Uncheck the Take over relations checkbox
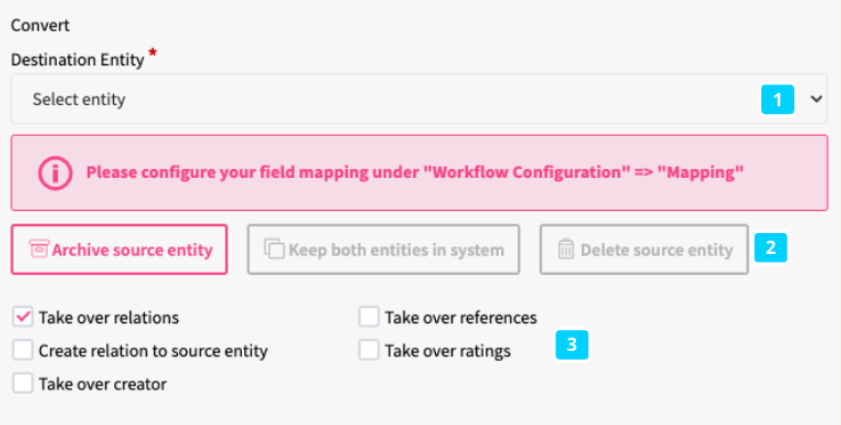Screen dimensions: 841x425 (x=23, y=318)
